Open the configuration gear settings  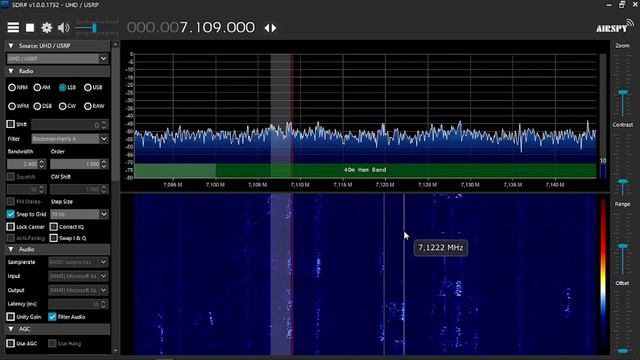point(47,28)
